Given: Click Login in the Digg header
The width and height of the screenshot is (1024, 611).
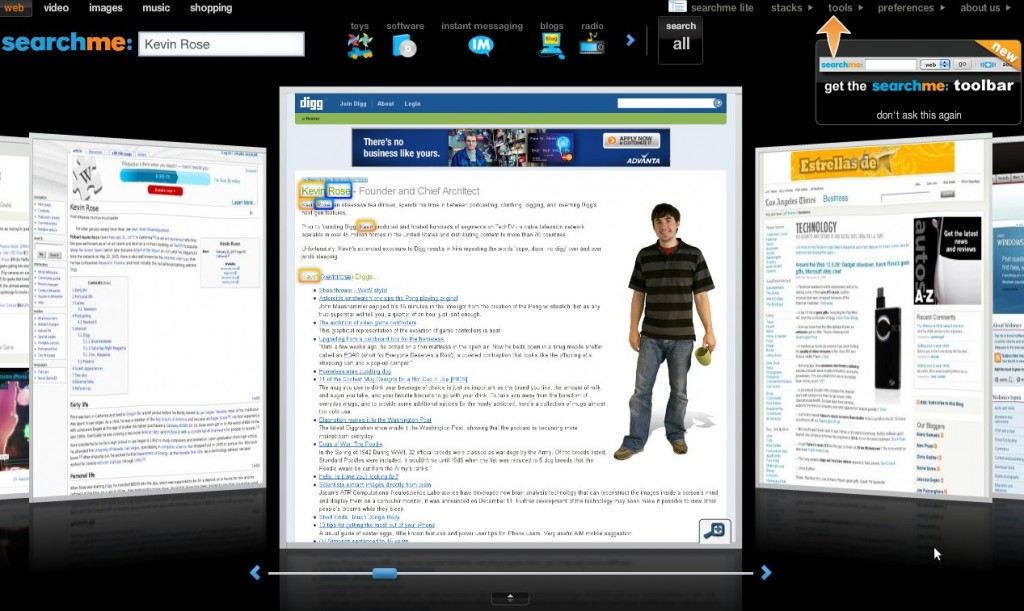Looking at the screenshot, I should [x=412, y=104].
